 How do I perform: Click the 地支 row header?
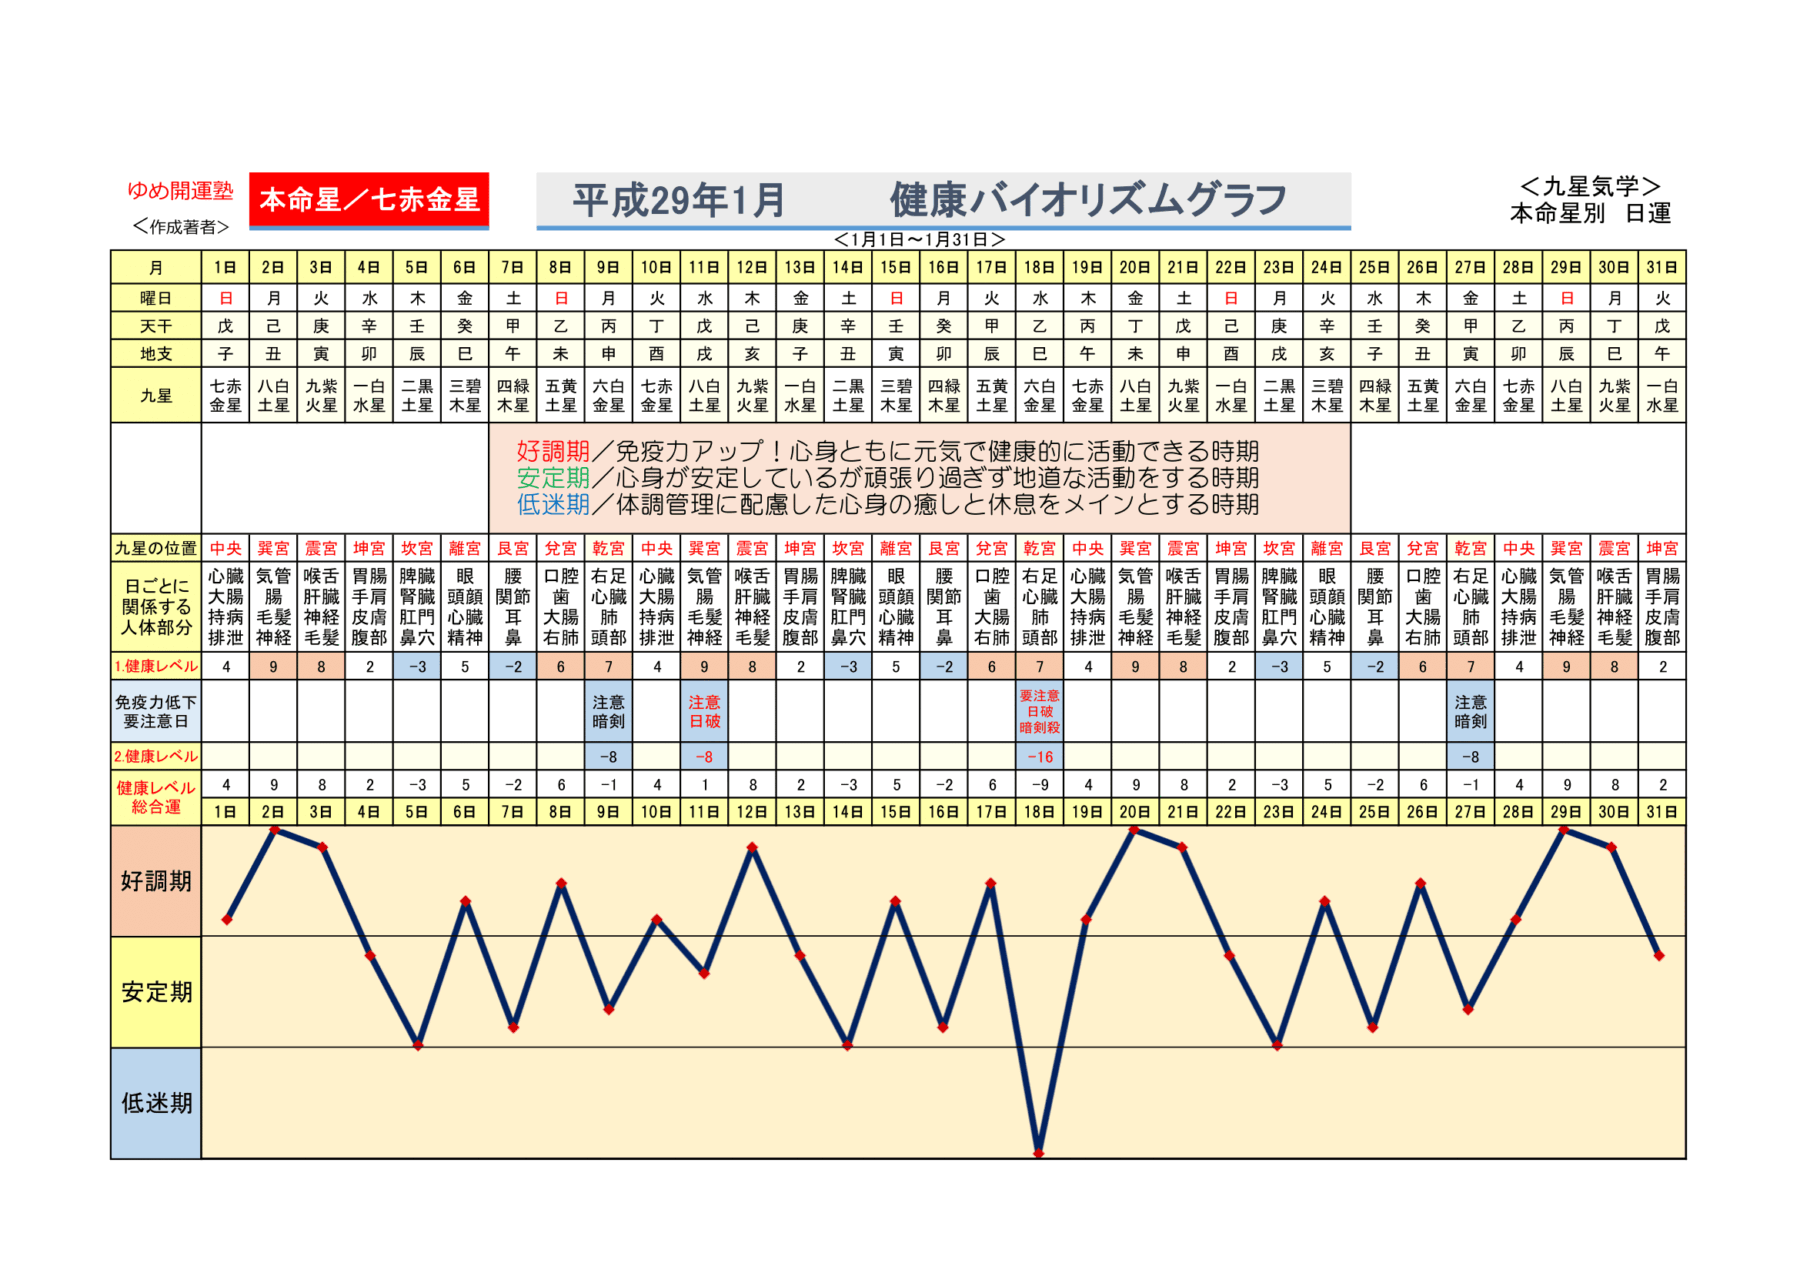click(x=156, y=354)
